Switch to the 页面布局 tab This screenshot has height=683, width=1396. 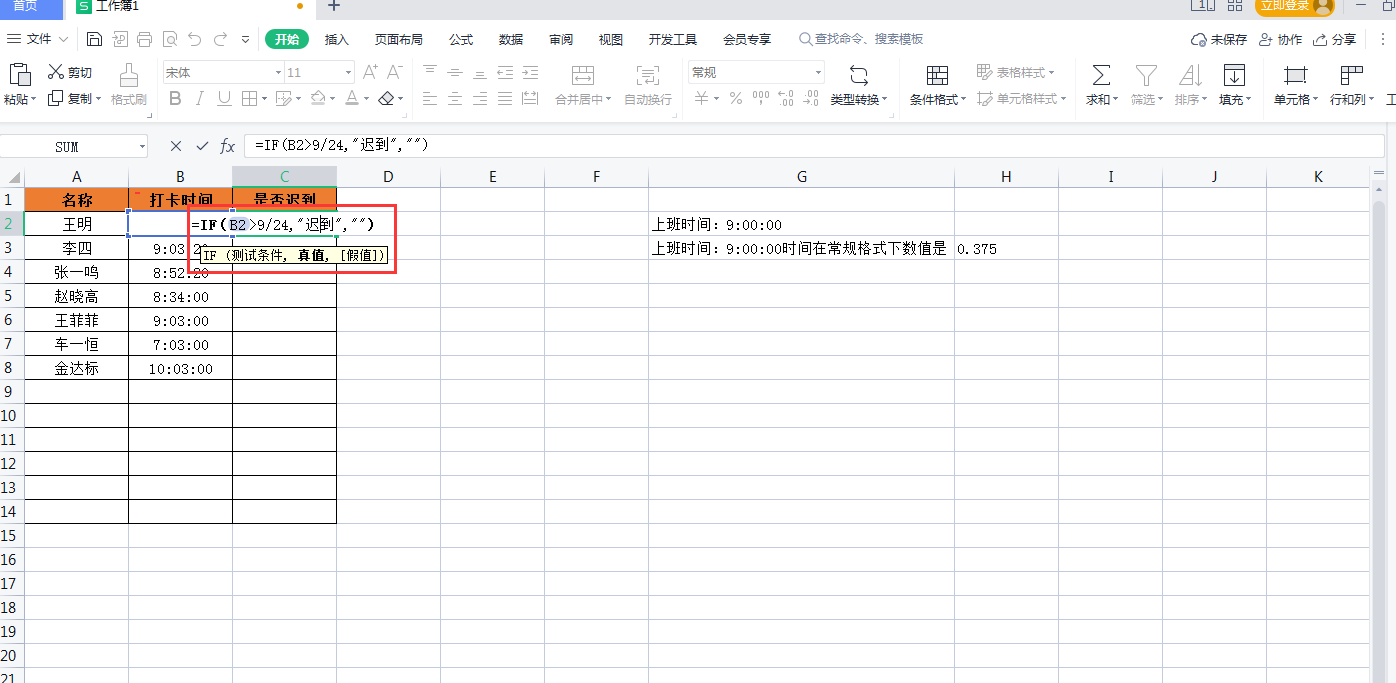(399, 40)
